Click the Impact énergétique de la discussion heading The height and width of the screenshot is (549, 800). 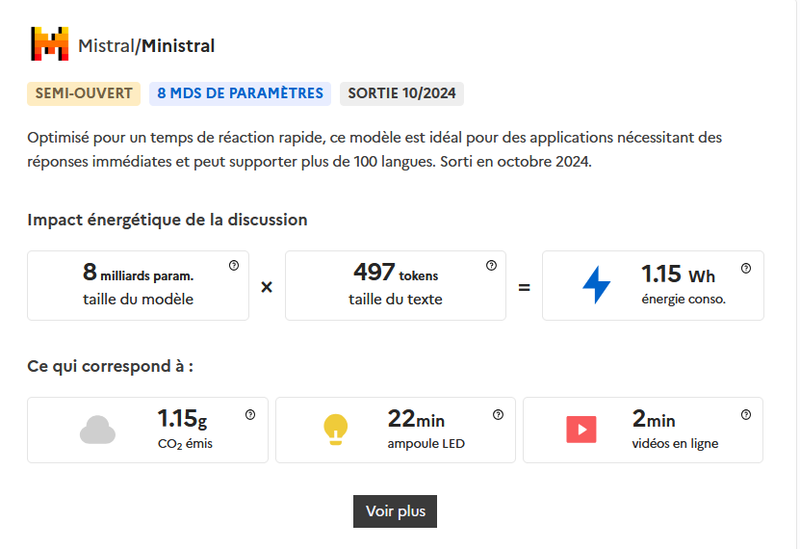point(167,219)
